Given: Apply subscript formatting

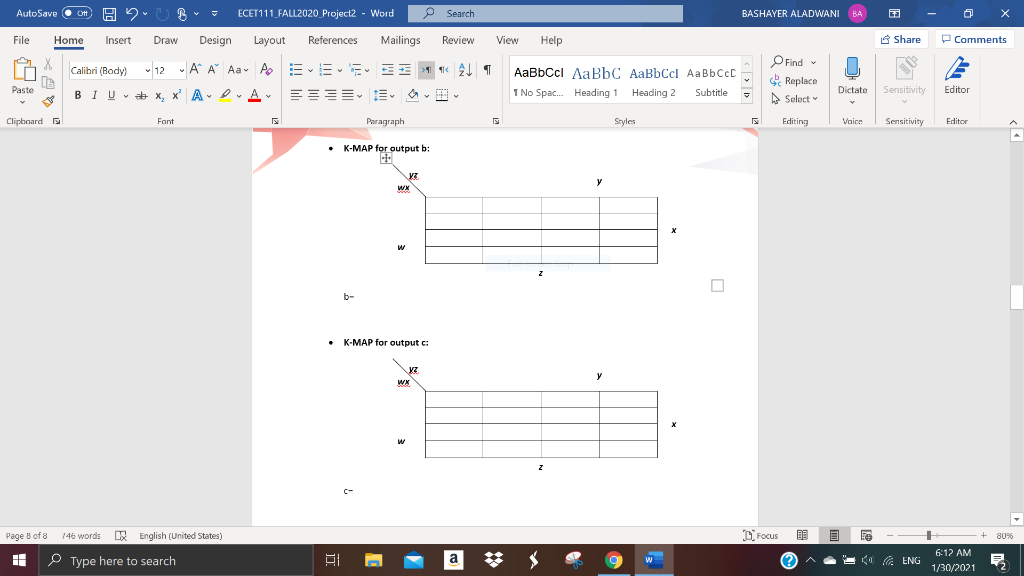Looking at the screenshot, I should (x=159, y=96).
